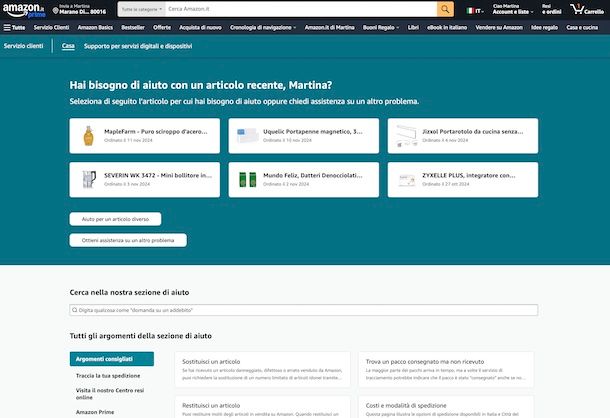Open Casa e cucina nav link
This screenshot has height=418, width=610.
coord(582,28)
